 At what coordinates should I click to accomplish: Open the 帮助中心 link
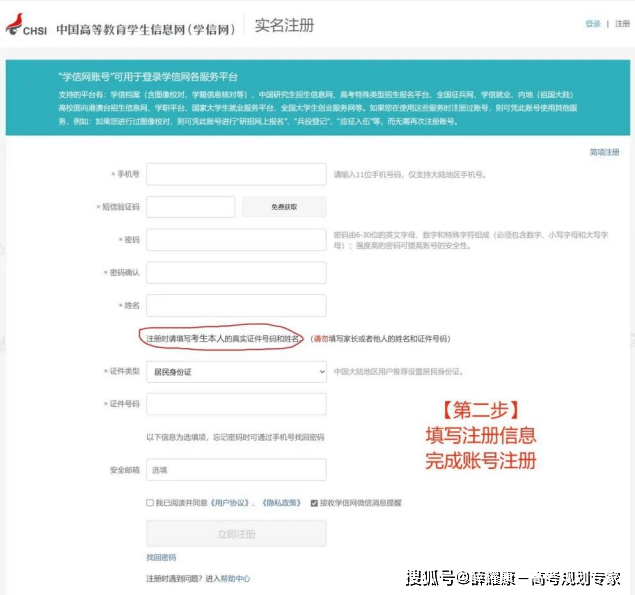(x=235, y=578)
